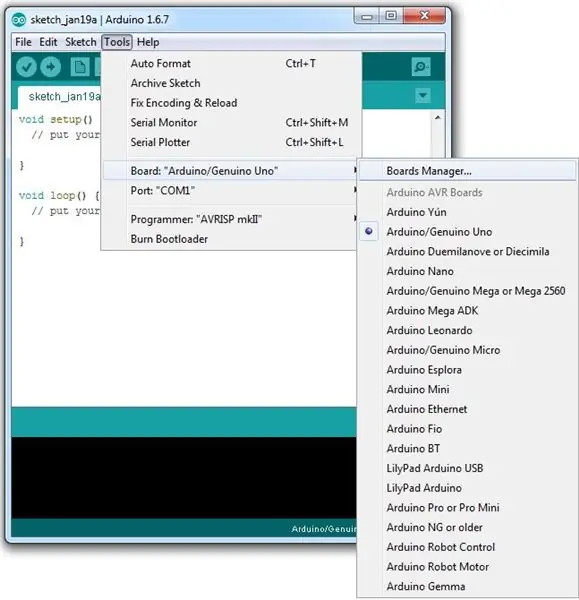Open Serial Monitor from the menu

230,122
